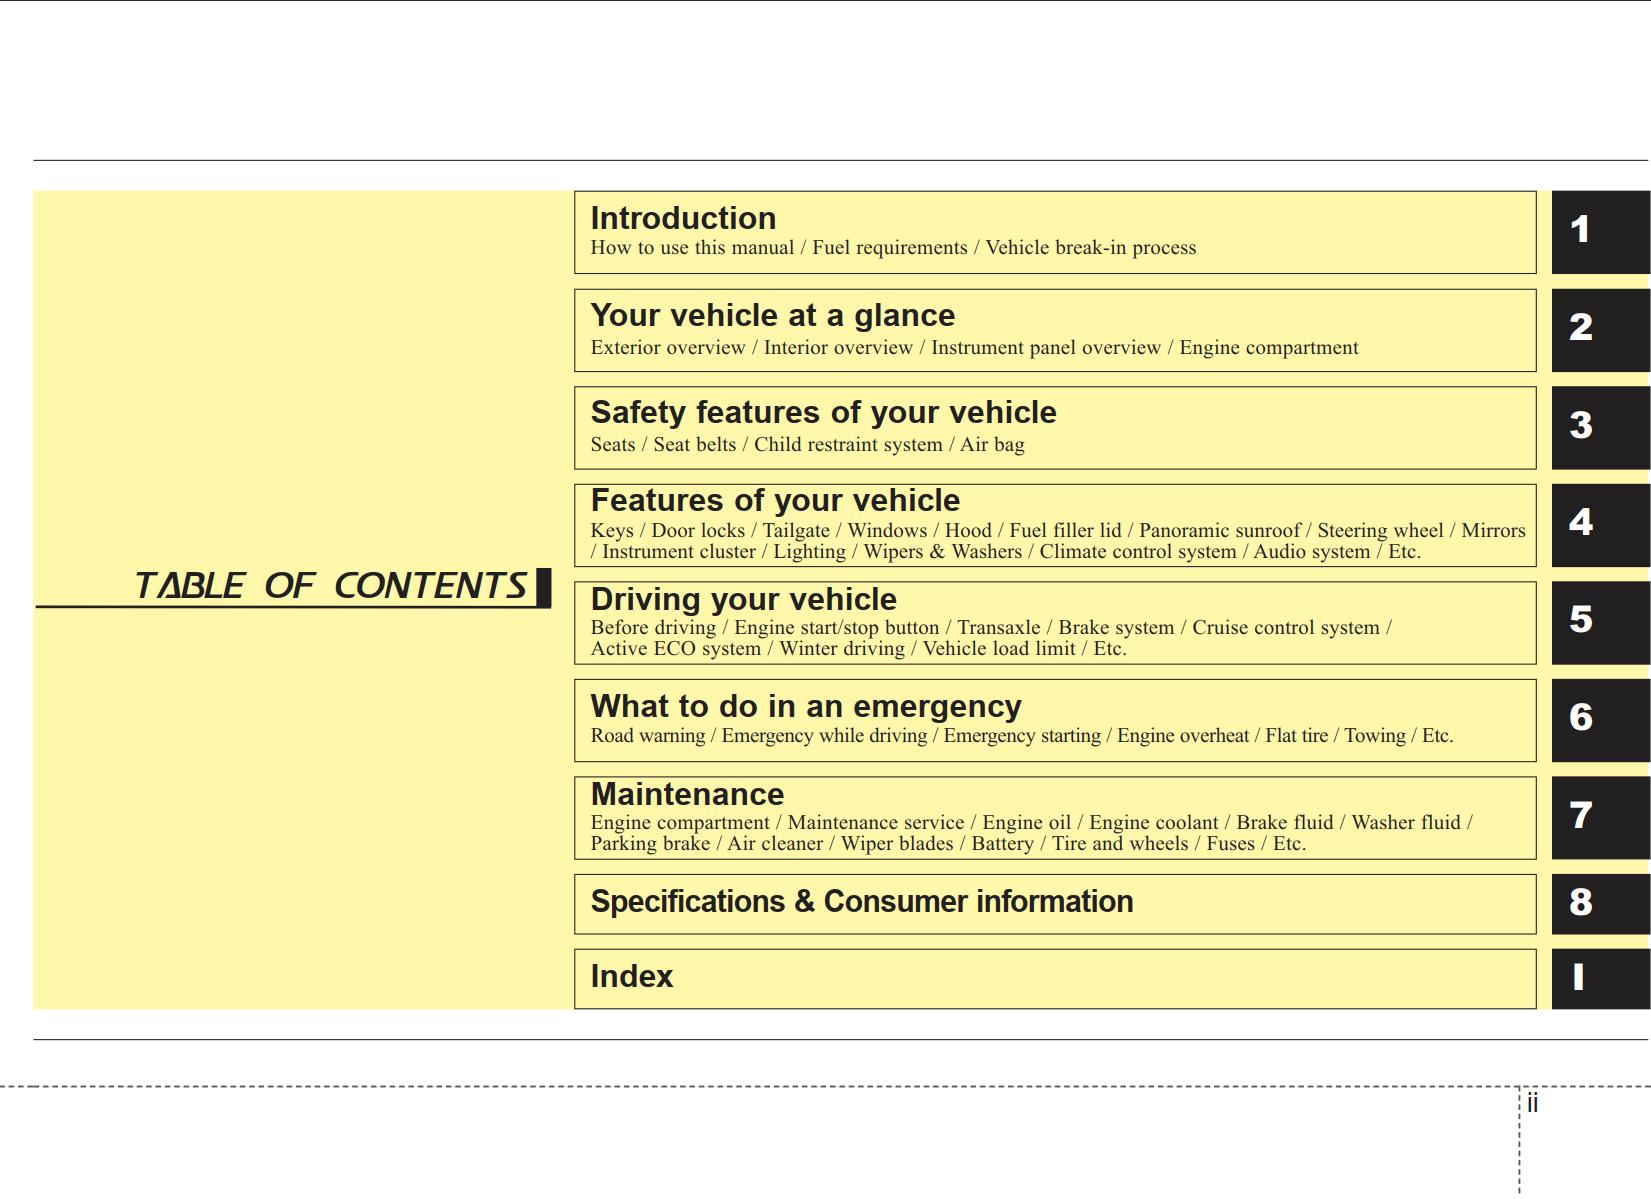Click 'Engine overheat' text
The height and width of the screenshot is (1199, 1651).
[x=1182, y=736]
